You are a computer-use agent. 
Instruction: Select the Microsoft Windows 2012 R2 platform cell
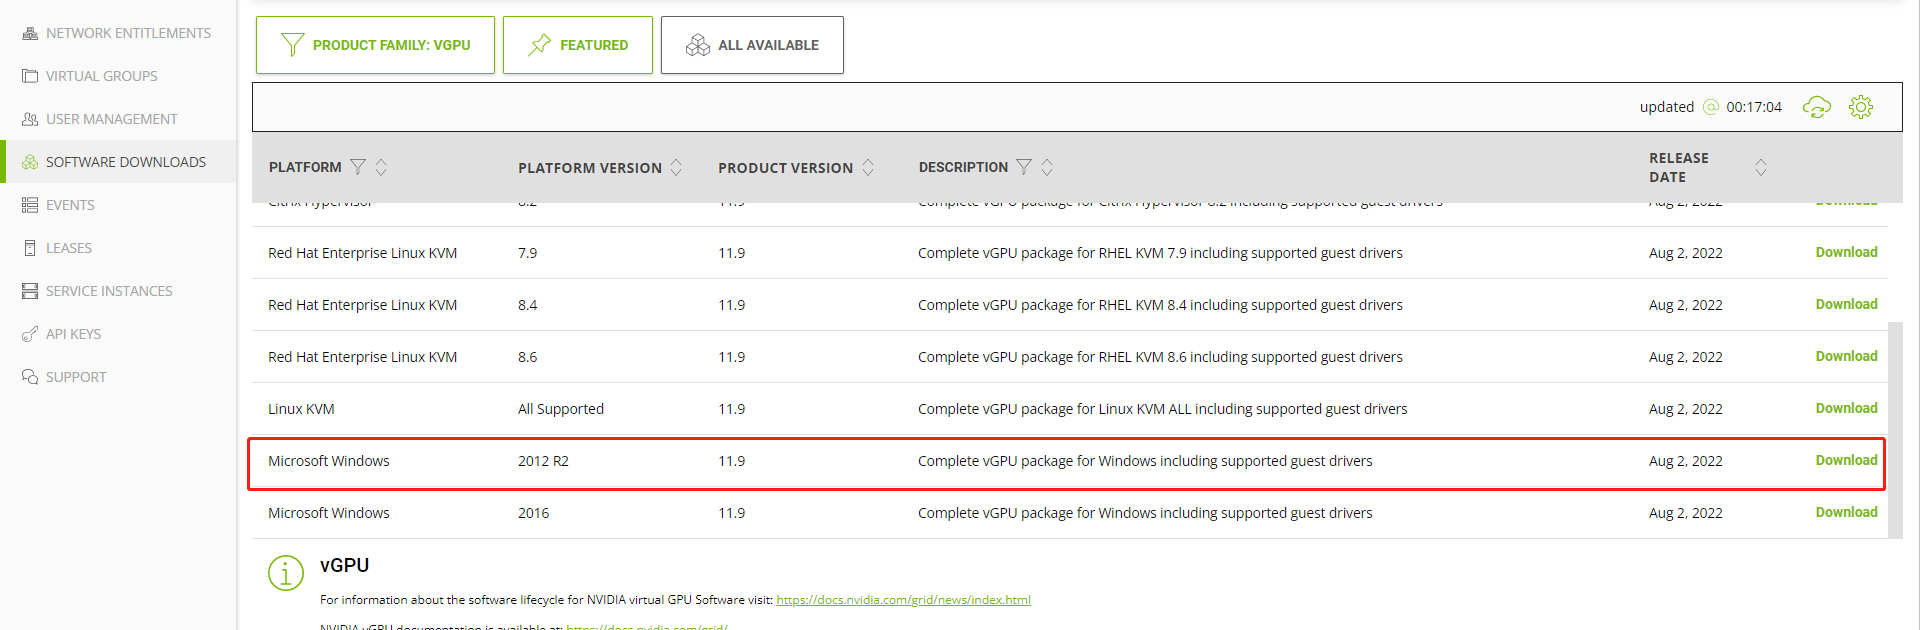(x=329, y=461)
